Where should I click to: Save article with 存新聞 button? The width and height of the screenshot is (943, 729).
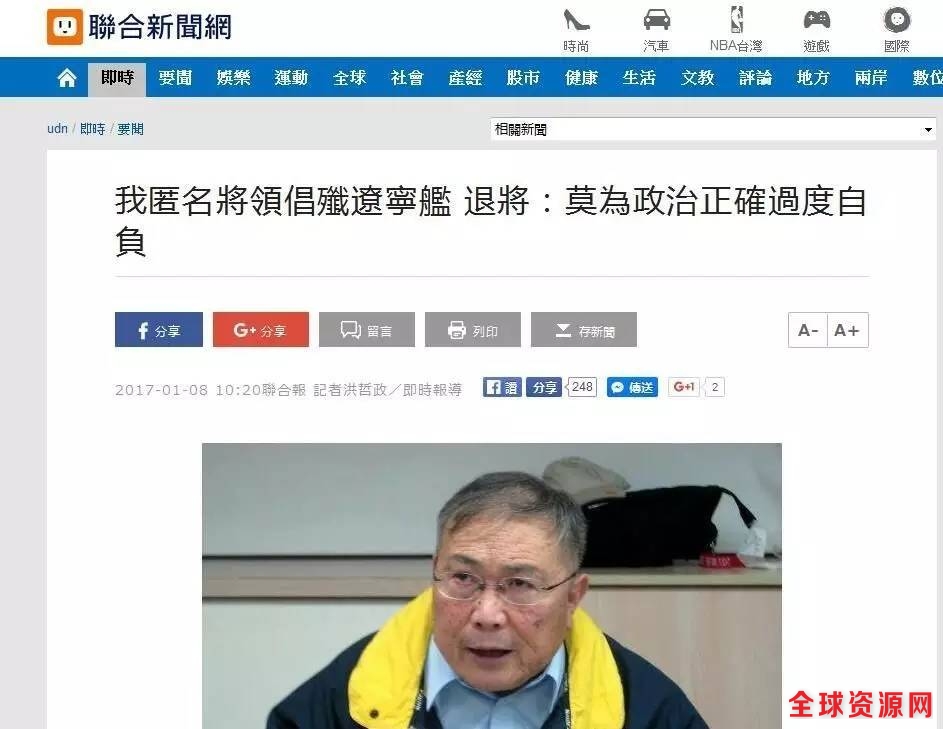[x=584, y=330]
